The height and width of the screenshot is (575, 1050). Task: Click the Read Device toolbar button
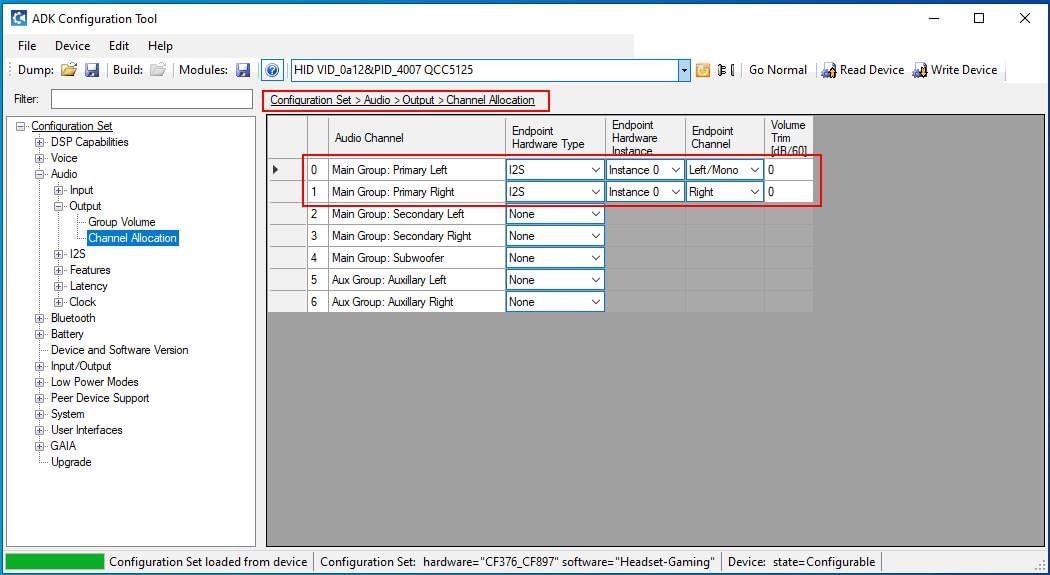coord(862,70)
